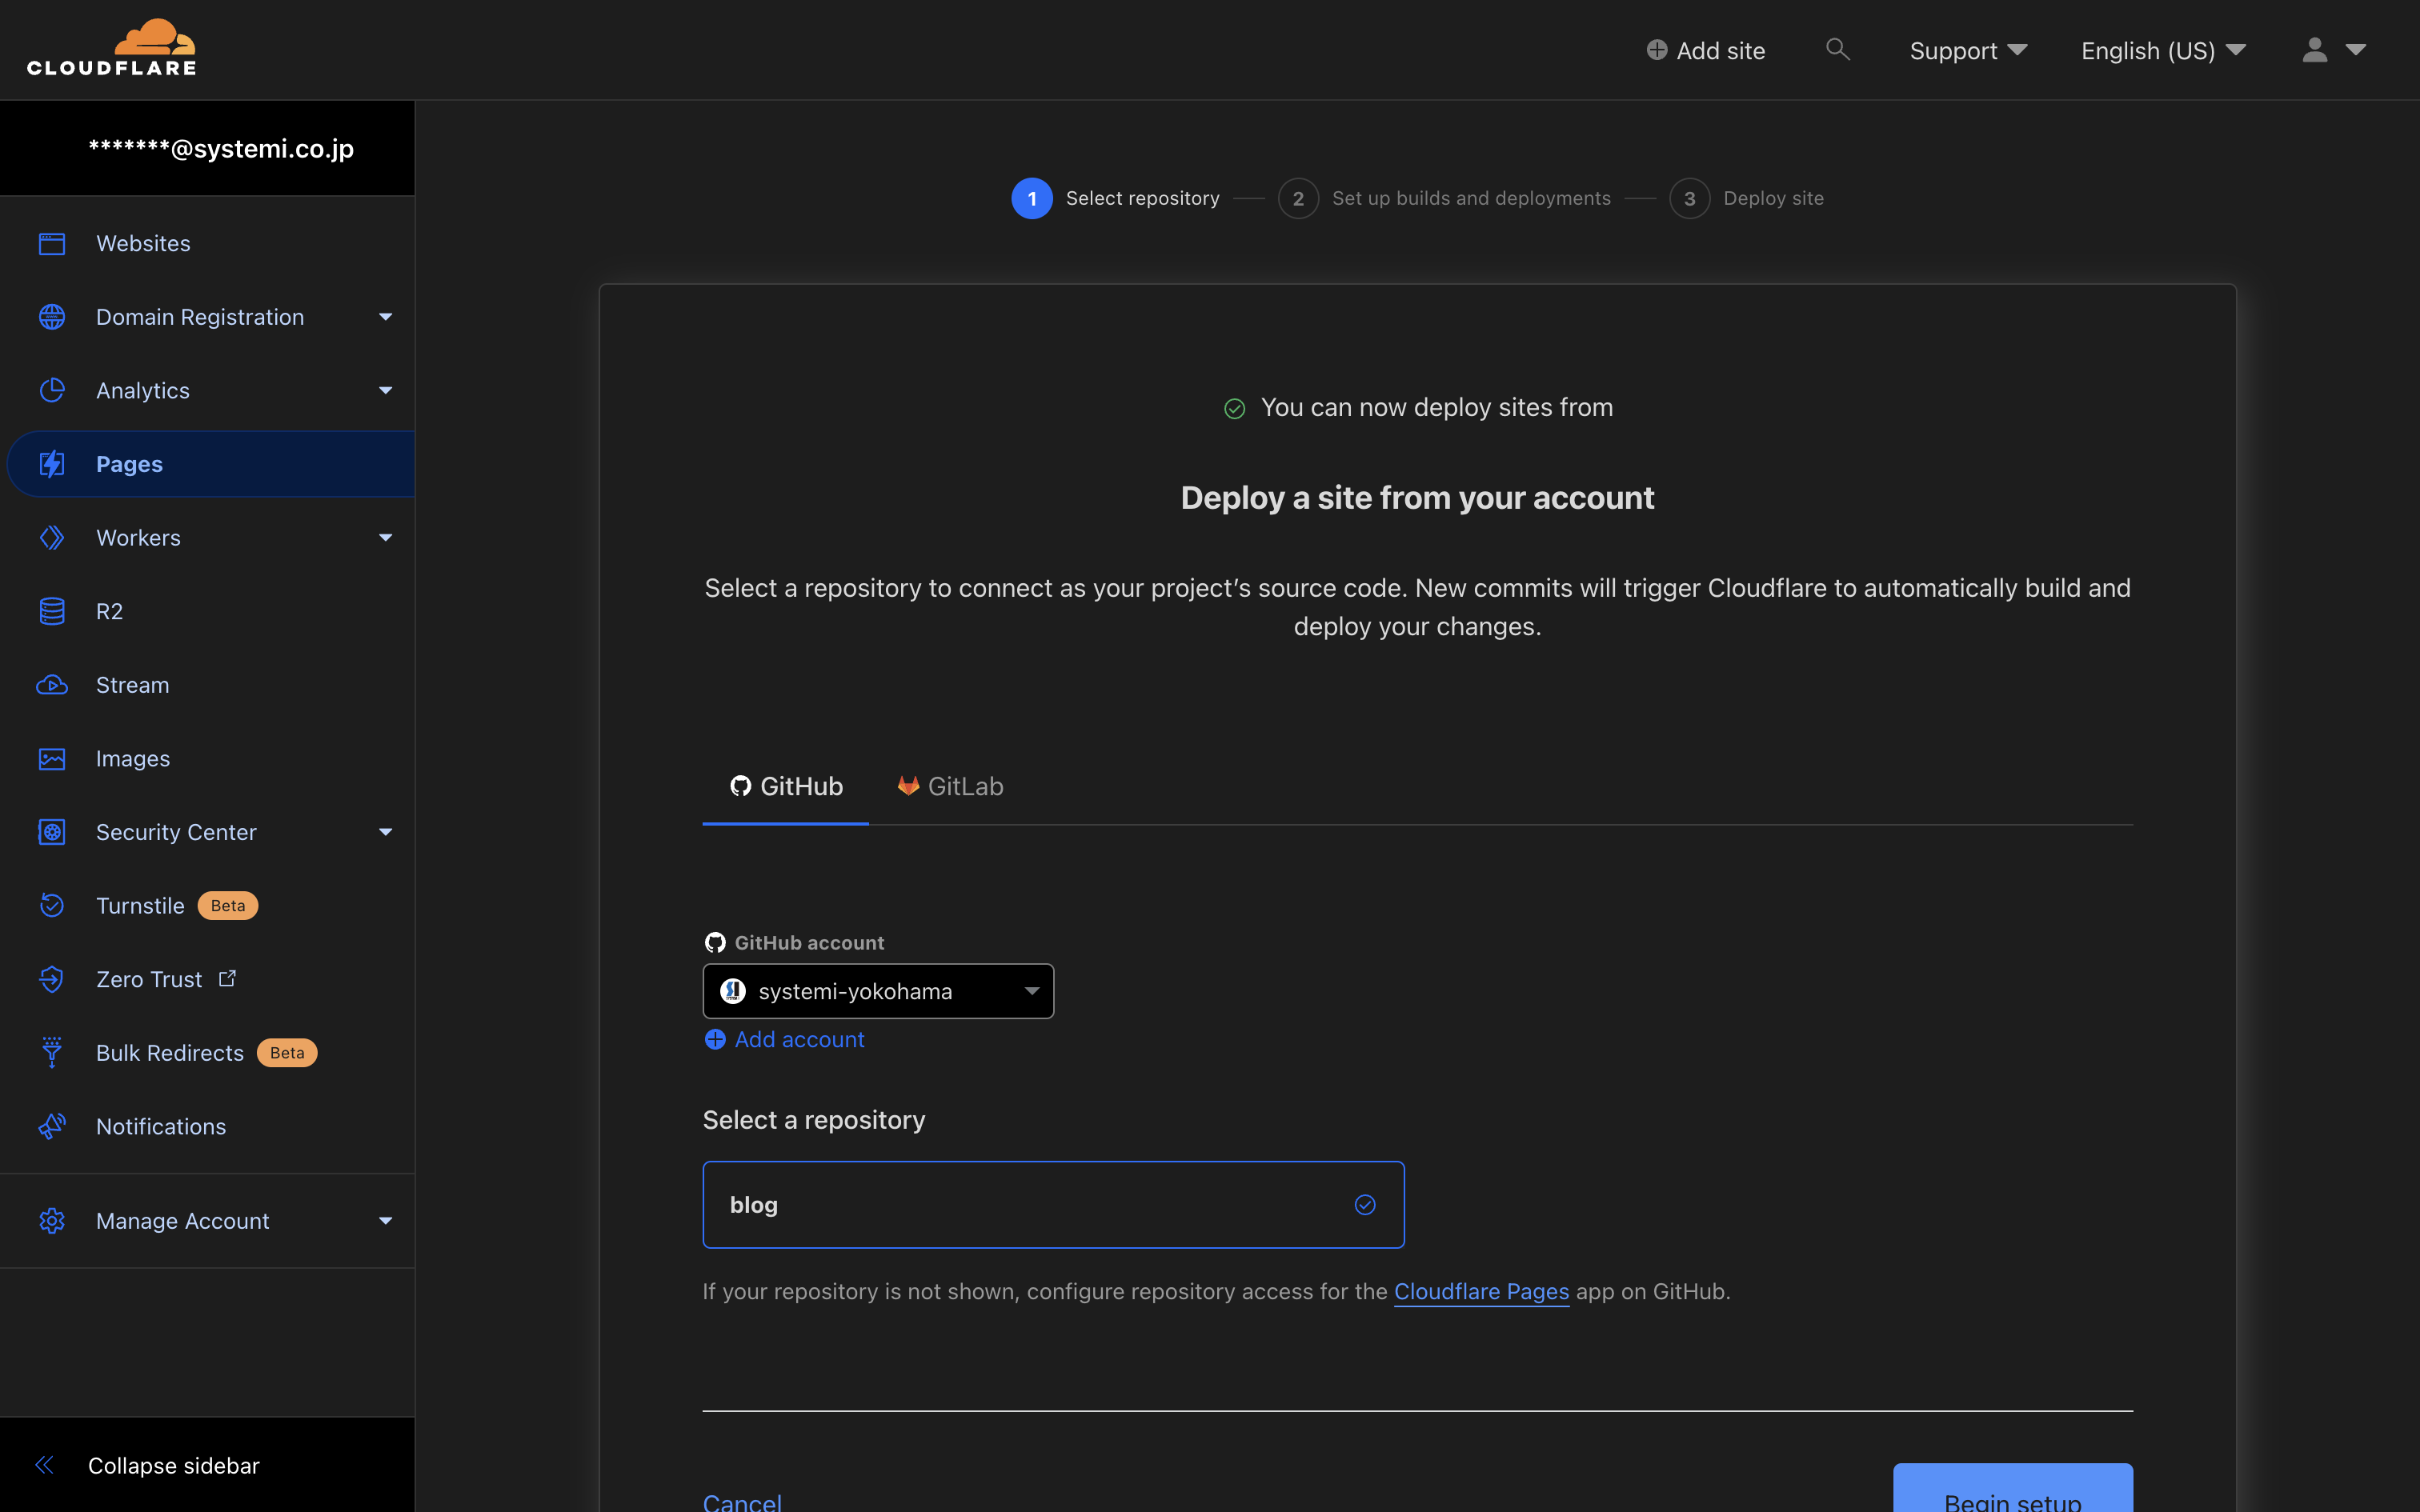This screenshot has height=1512, width=2420.
Task: Select the blog repository row
Action: [1053, 1205]
